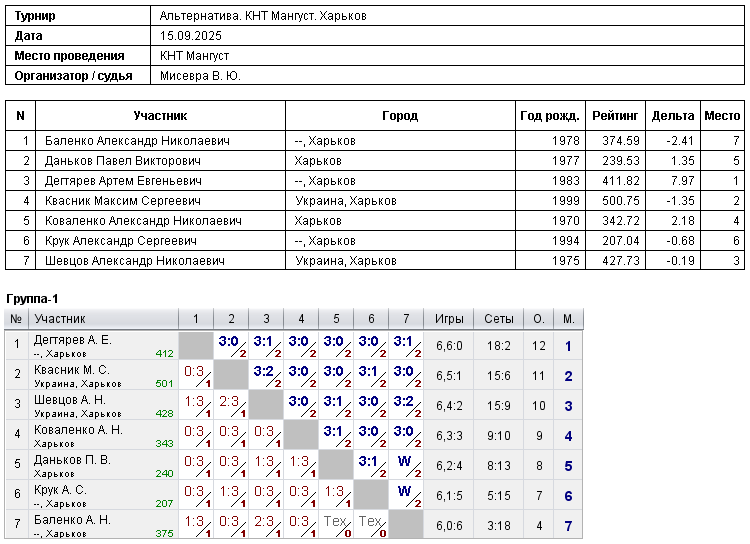Click the Год рожд. column header

point(550,116)
